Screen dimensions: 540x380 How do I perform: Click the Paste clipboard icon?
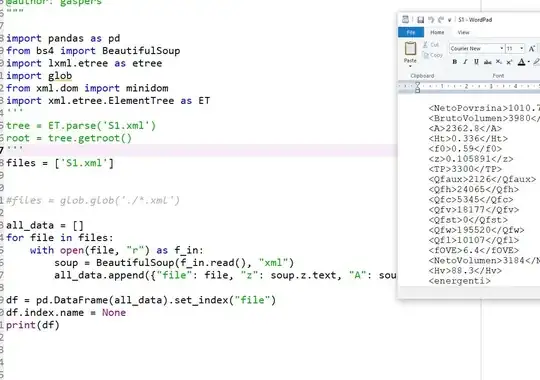[410, 49]
